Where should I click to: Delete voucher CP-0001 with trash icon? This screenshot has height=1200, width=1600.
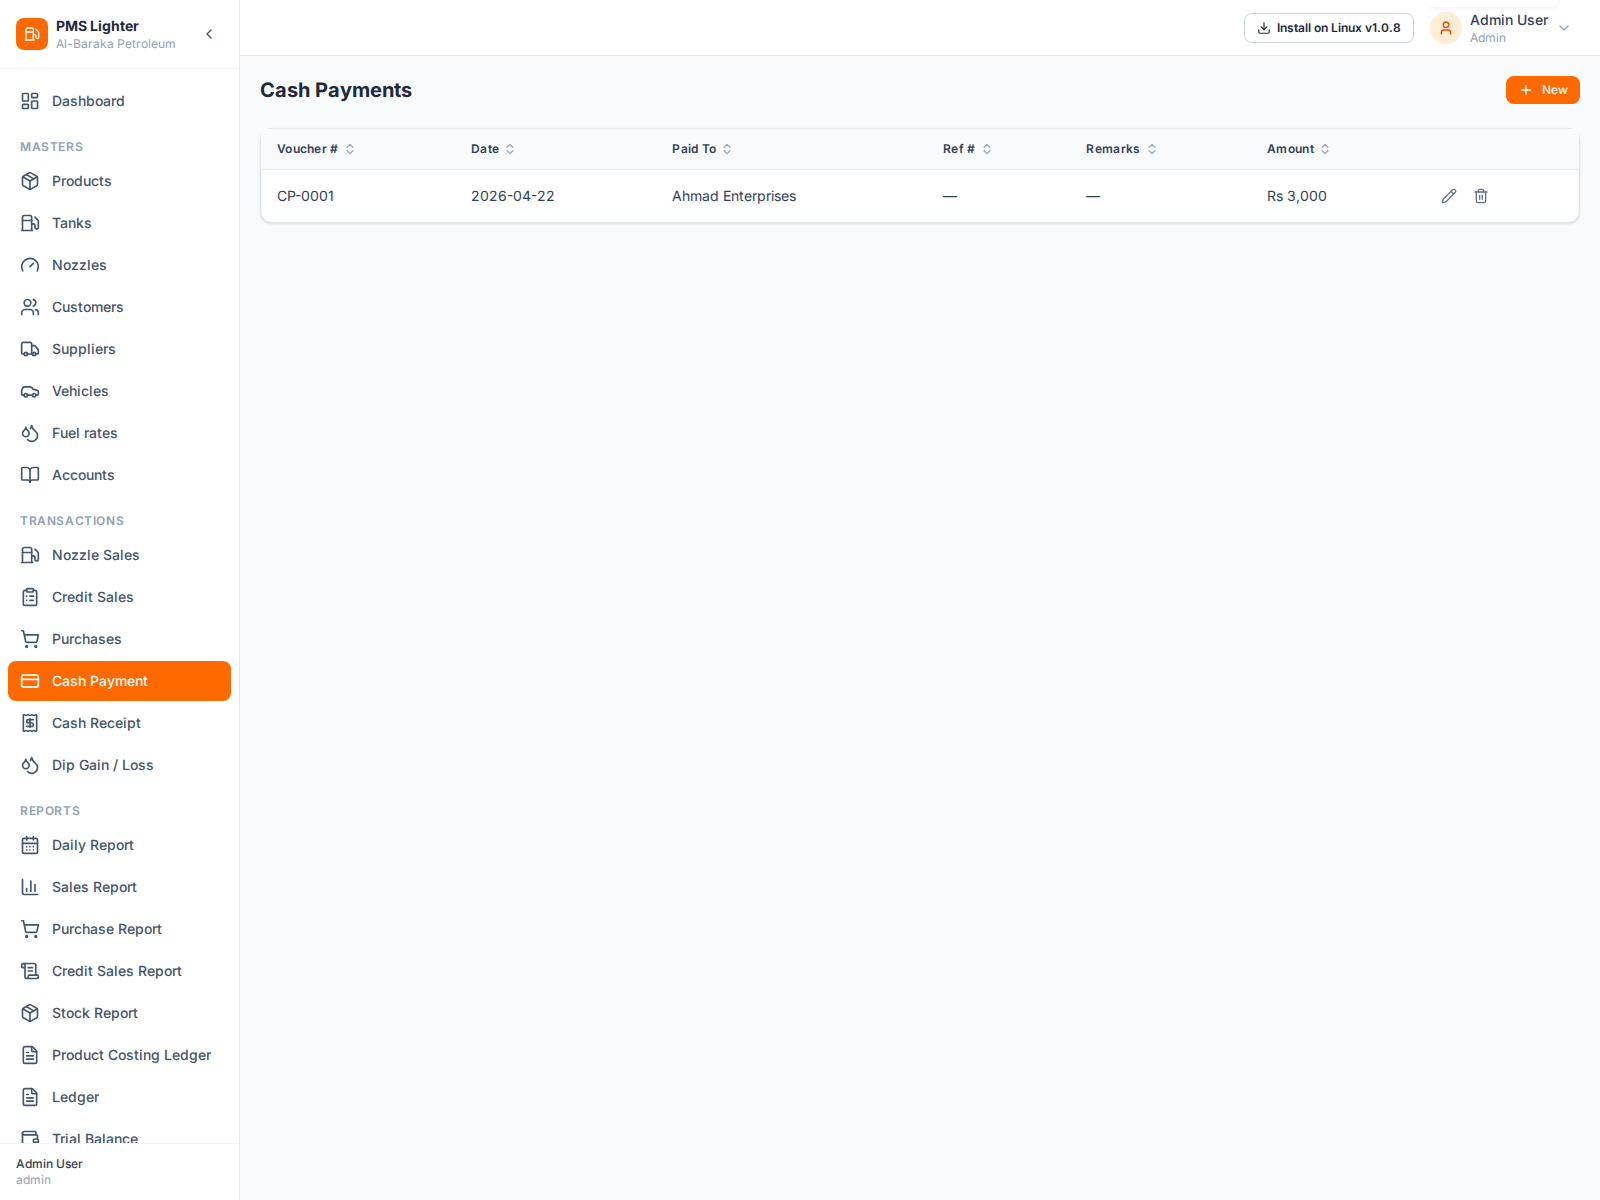point(1481,196)
